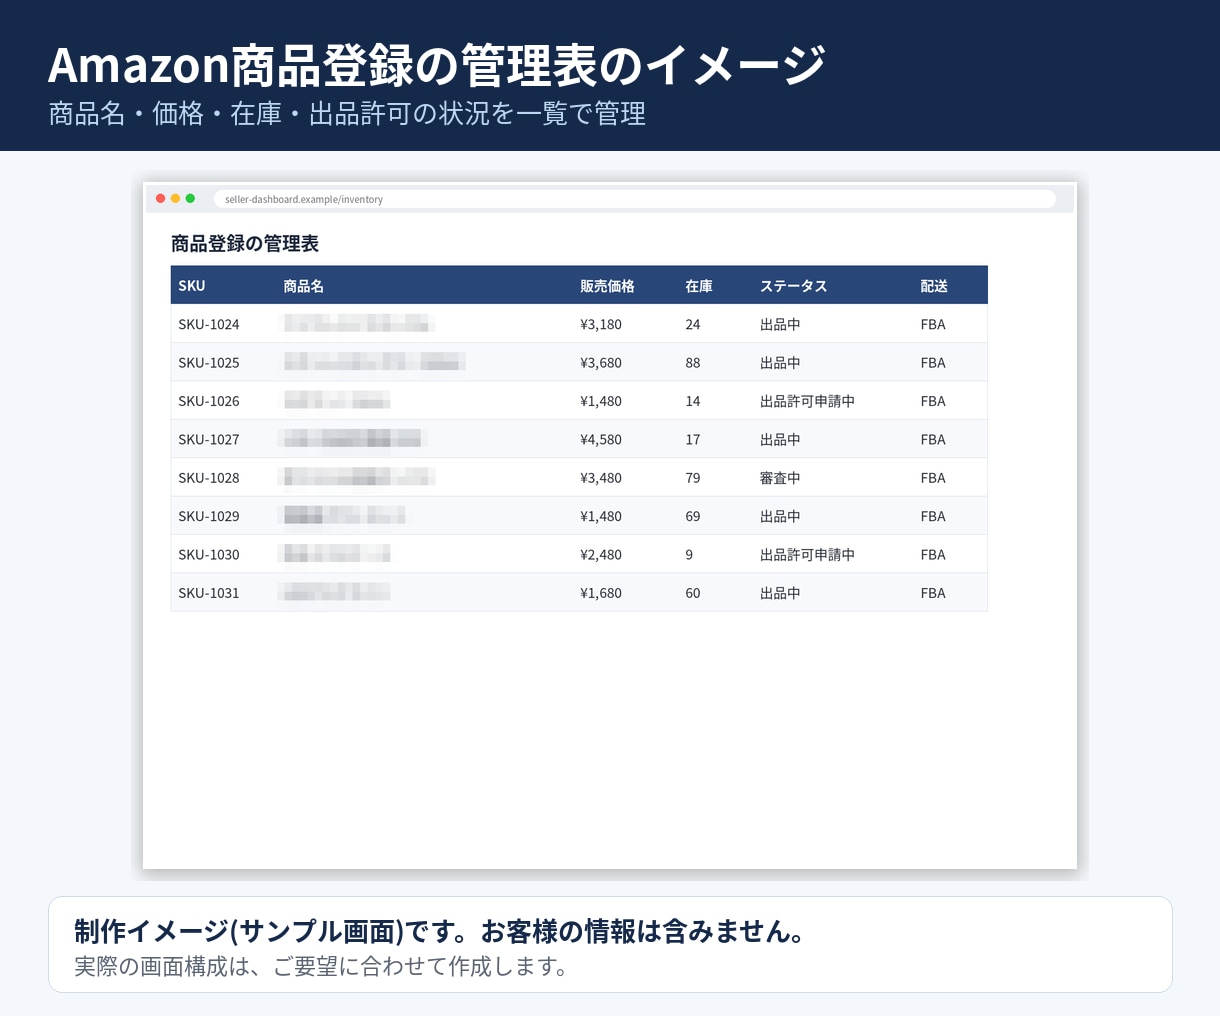Click the 販売価格 column header
This screenshot has width=1220, height=1016.
pos(608,286)
